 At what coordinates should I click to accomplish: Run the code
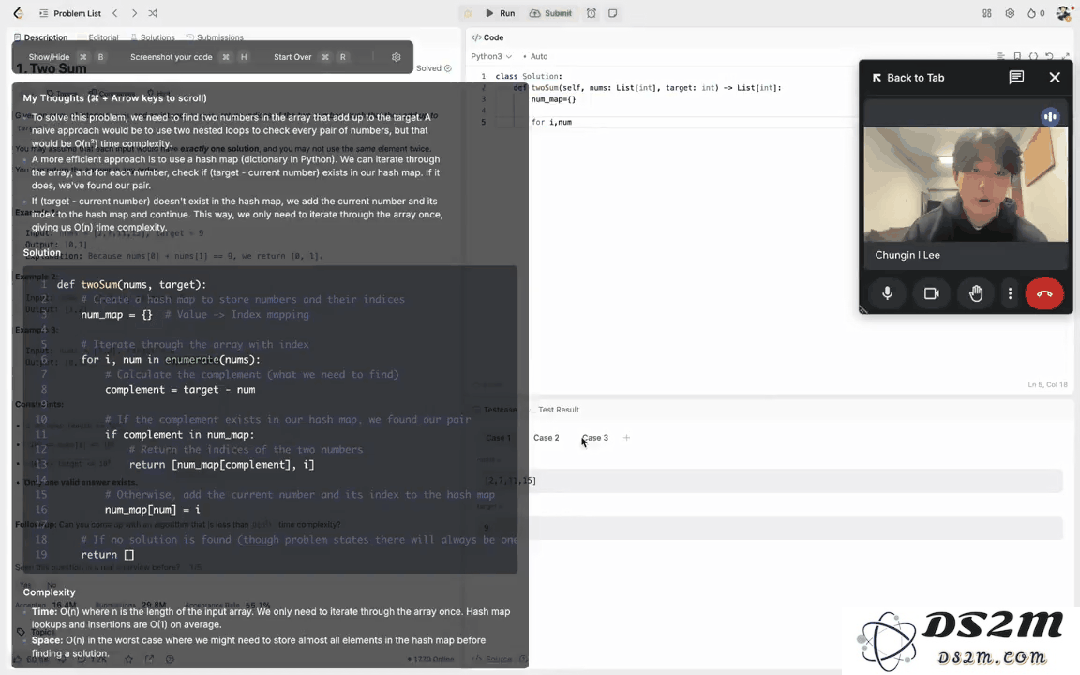click(501, 13)
